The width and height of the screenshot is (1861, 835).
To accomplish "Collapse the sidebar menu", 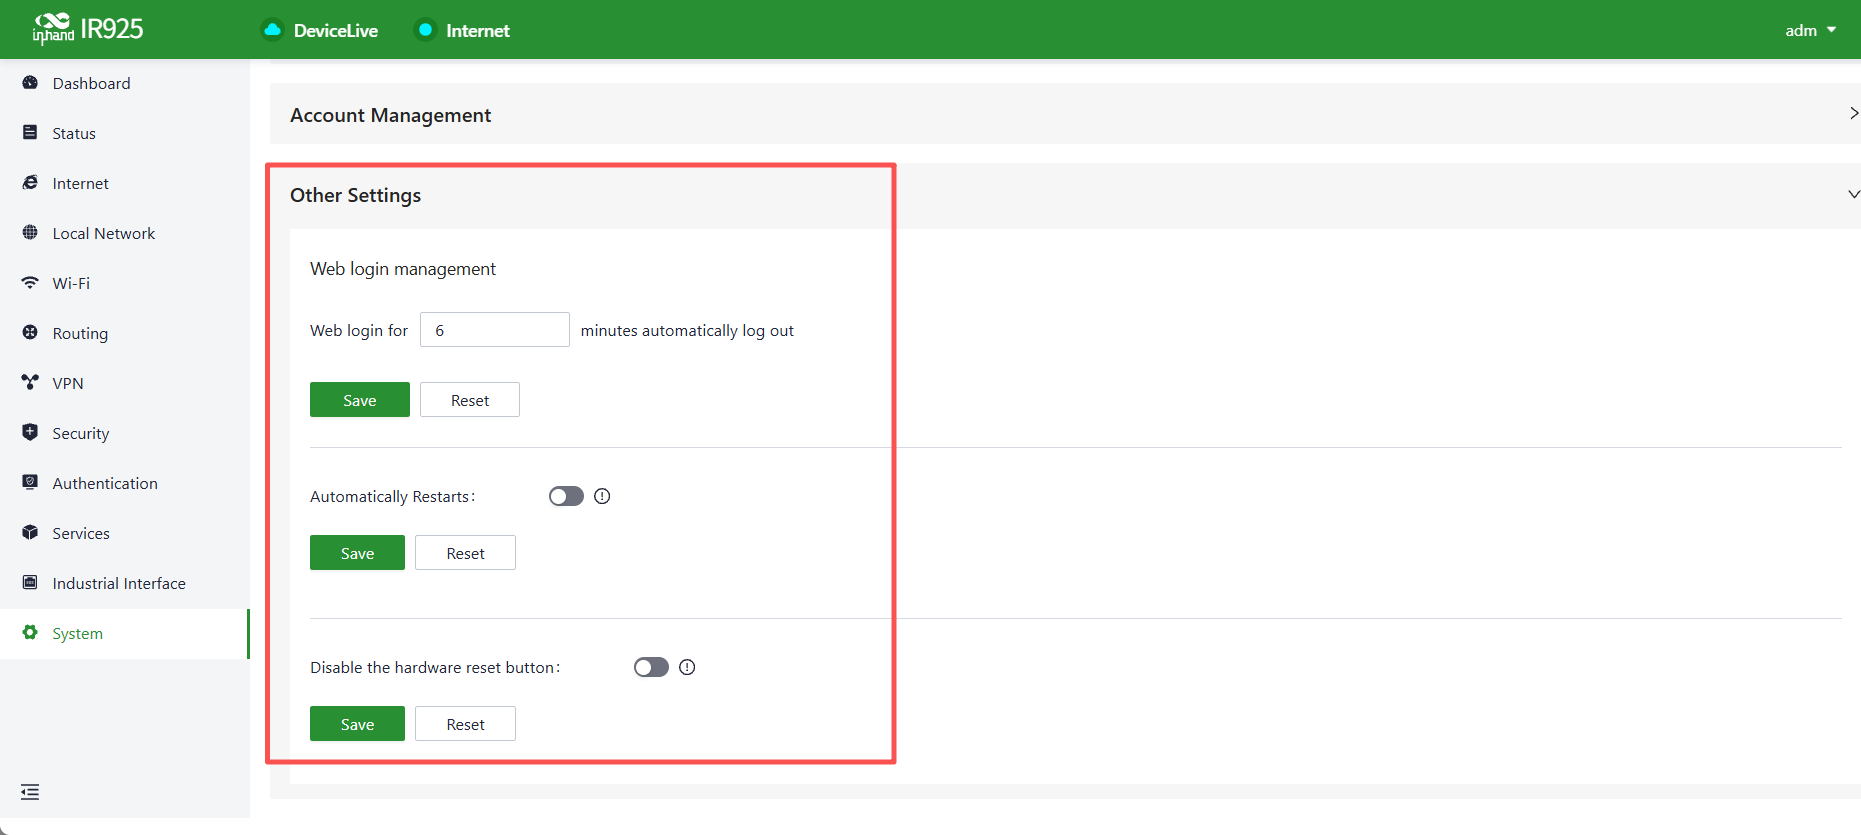I will tap(30, 792).
